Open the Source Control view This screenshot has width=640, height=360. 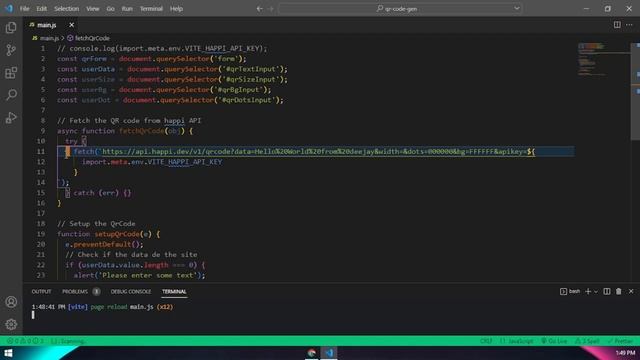[x=11, y=50]
